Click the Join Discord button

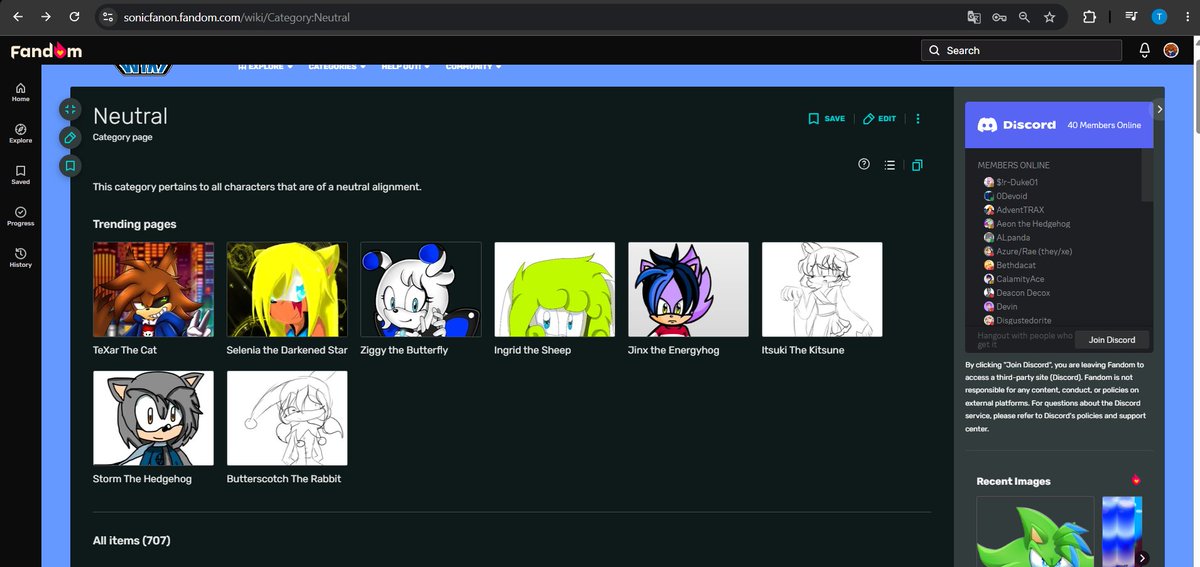pos(1111,340)
